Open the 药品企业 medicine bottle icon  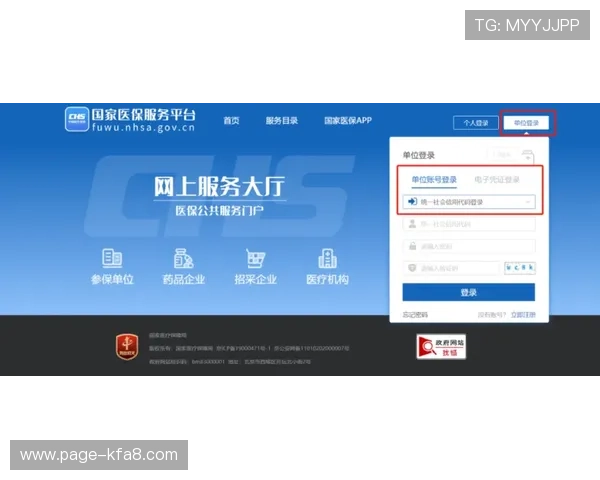[x=184, y=258]
